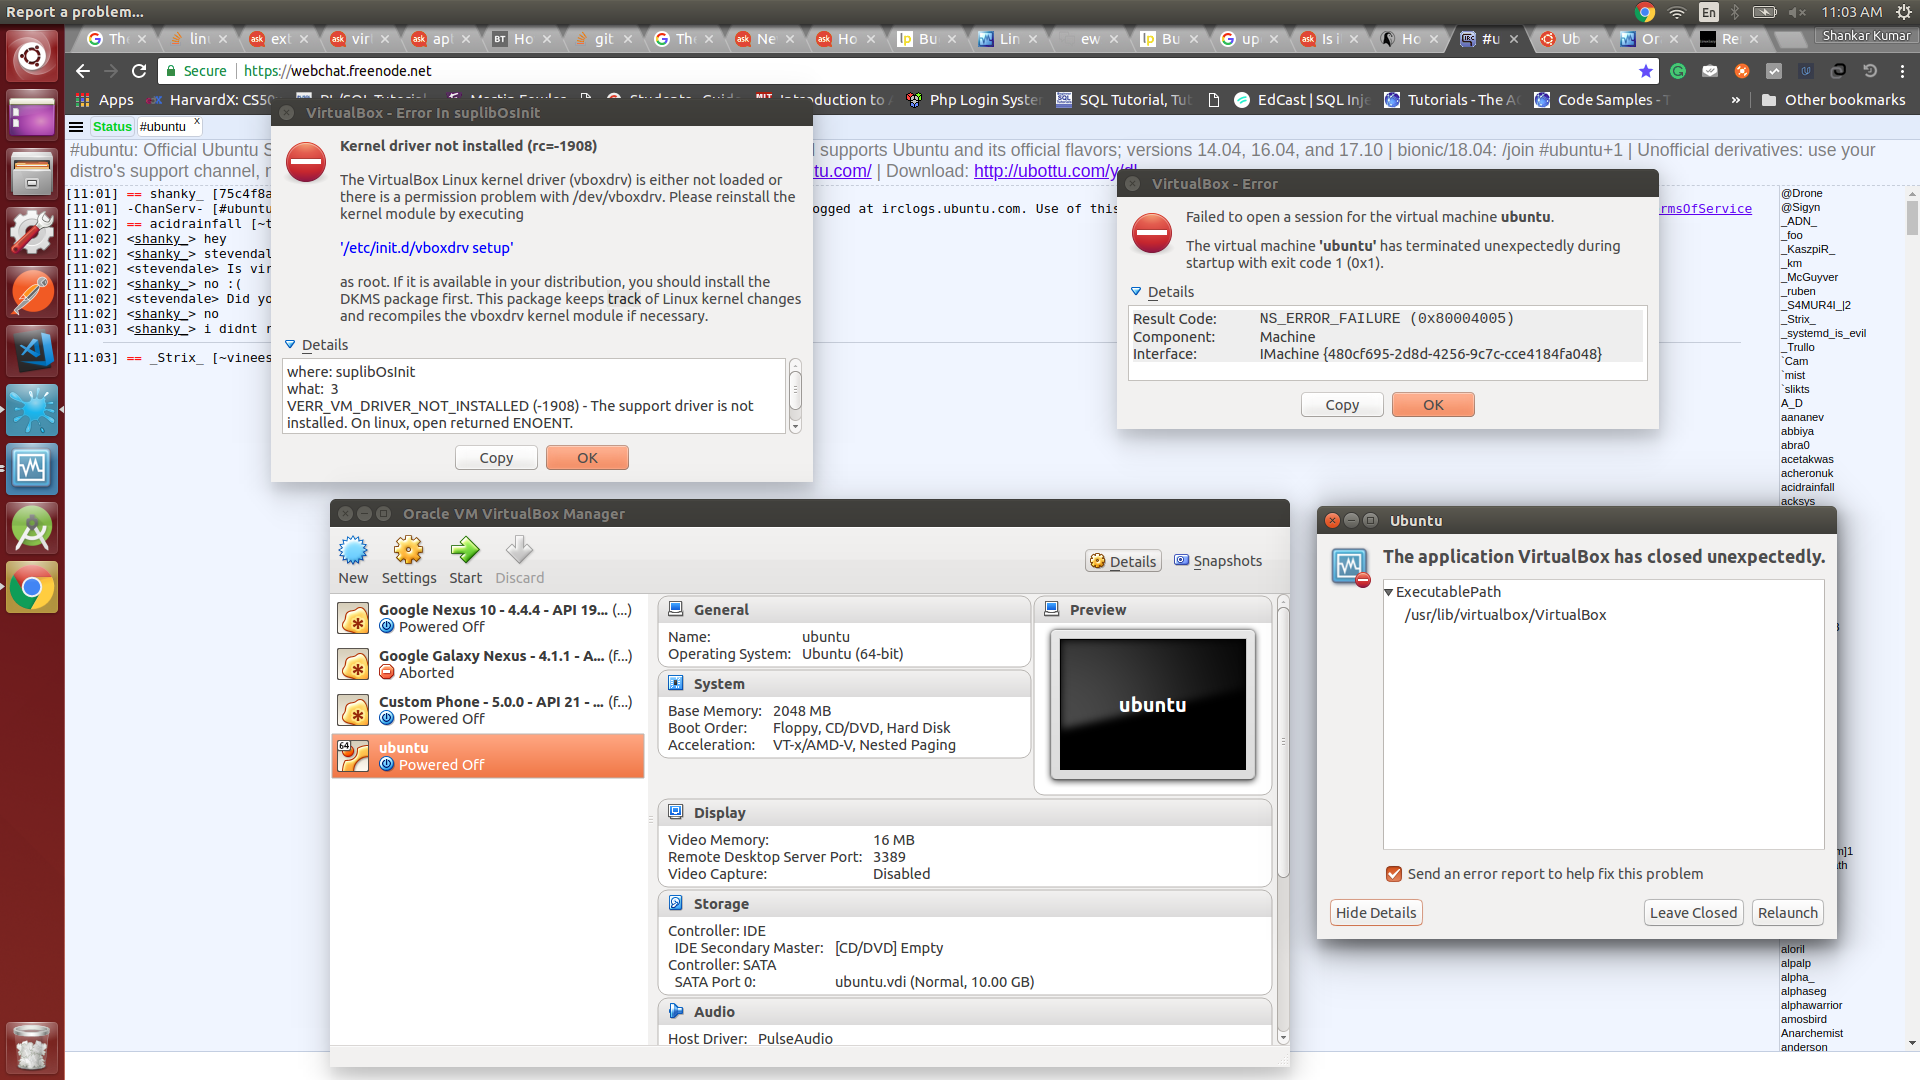1920x1080 pixels.
Task: Click the clock showing 11:03 AM
Action: click(1851, 12)
